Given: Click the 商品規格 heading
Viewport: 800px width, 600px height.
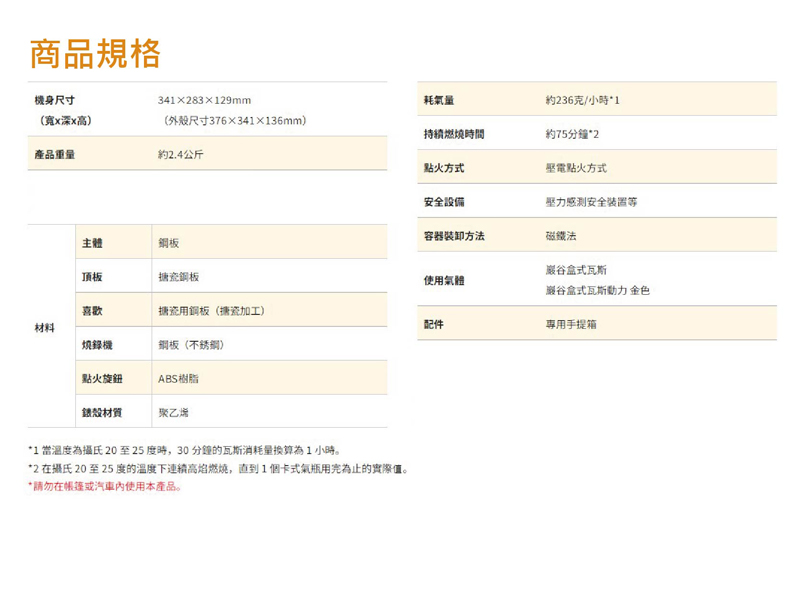Looking at the screenshot, I should 95,53.
